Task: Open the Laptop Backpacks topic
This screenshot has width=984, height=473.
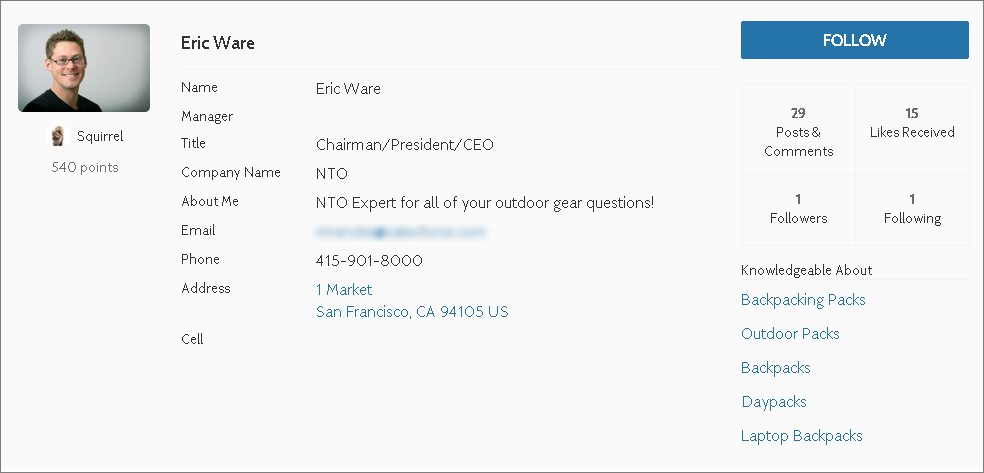Action: [801, 435]
